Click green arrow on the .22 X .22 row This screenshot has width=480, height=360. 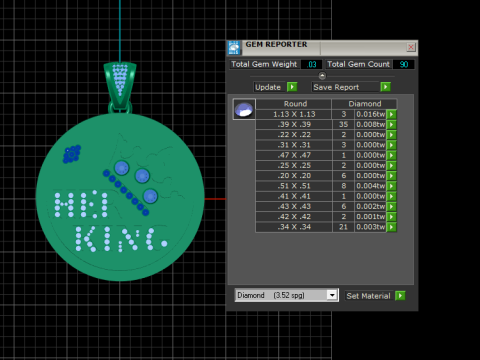[x=392, y=135]
